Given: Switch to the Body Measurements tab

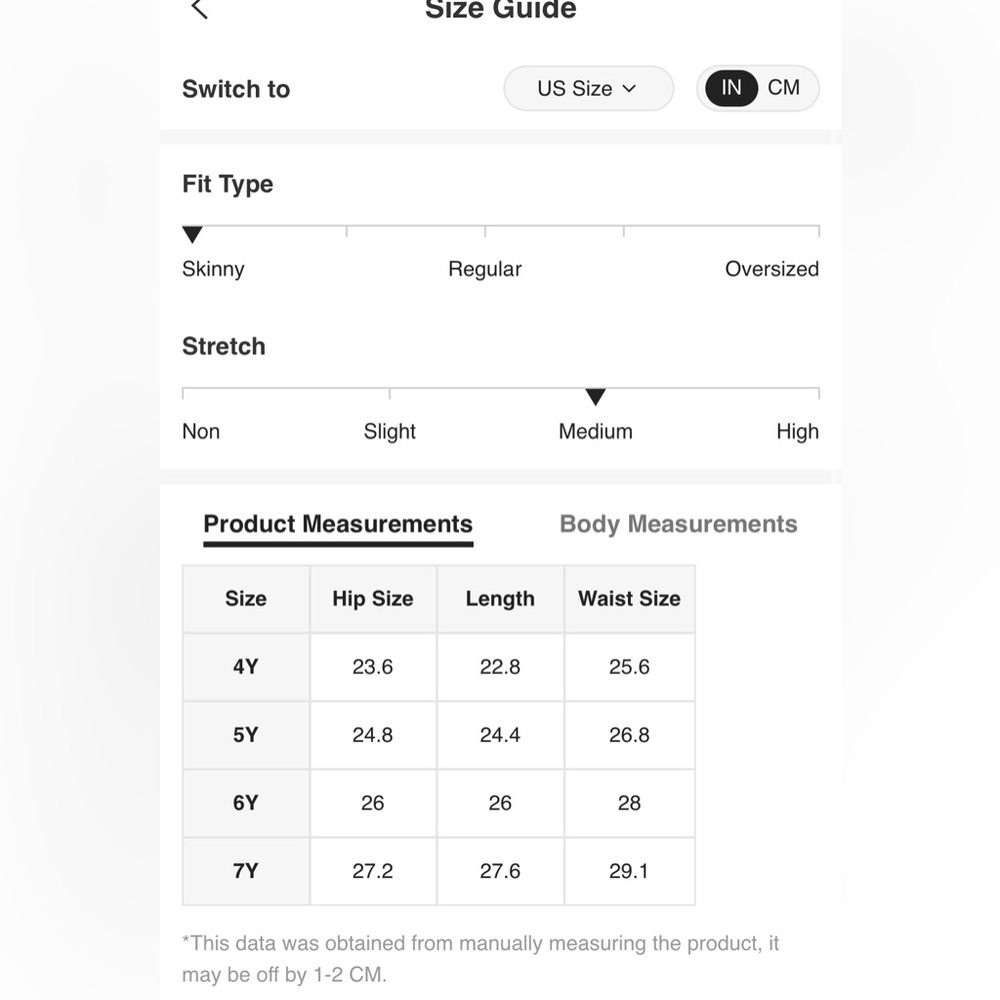Looking at the screenshot, I should pos(678,524).
